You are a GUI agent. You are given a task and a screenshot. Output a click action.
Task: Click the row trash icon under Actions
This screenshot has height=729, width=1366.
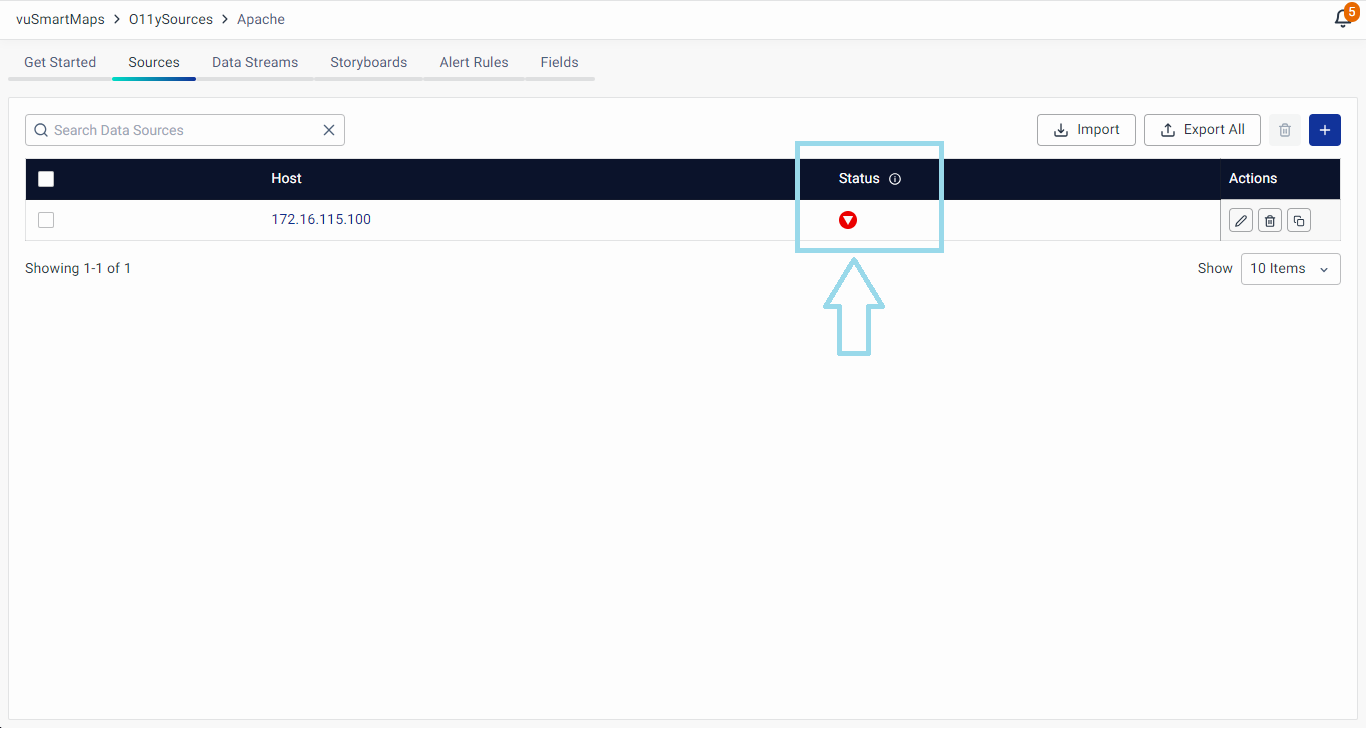1270,221
